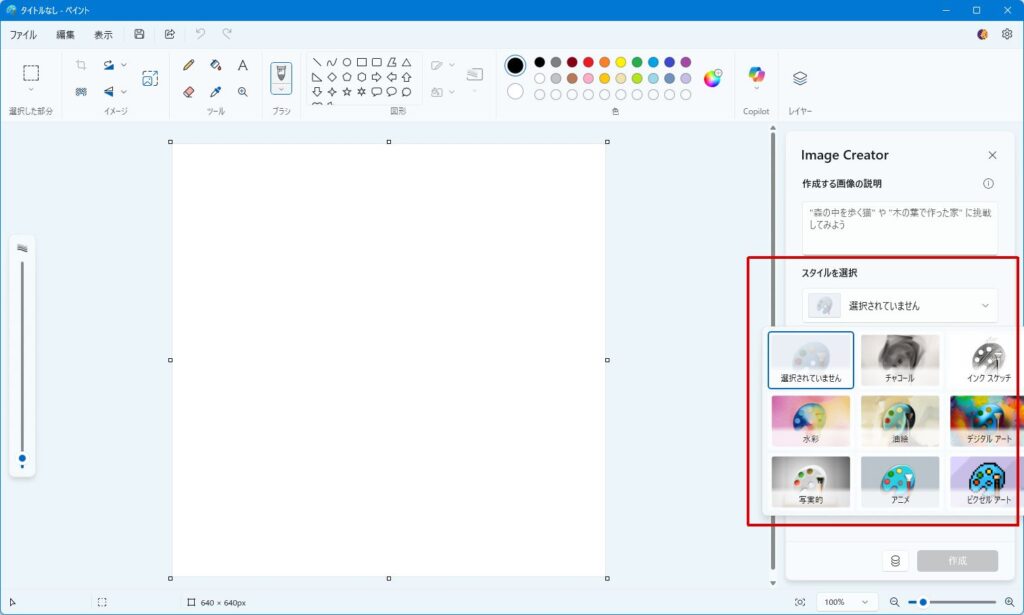Click the image description text field
1024x615 pixels.
coord(899,227)
